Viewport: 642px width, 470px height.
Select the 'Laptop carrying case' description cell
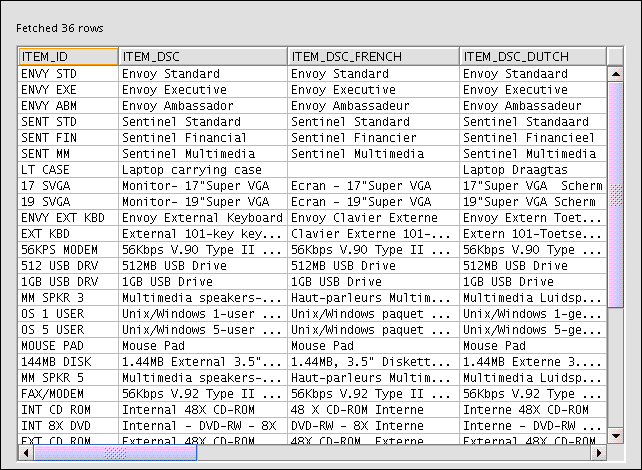click(x=203, y=170)
